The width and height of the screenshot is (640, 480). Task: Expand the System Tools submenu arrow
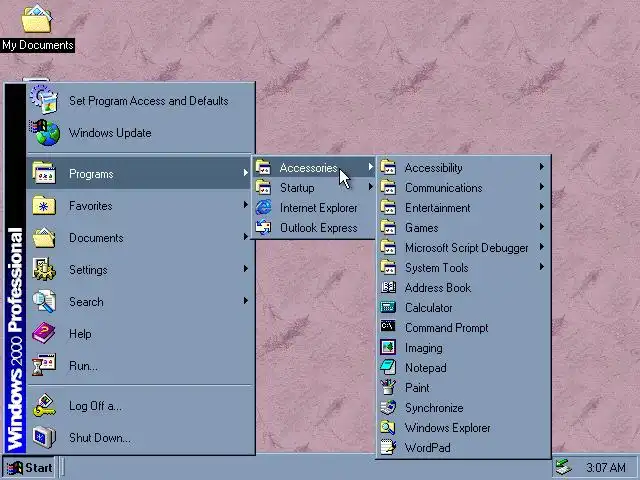(x=542, y=267)
